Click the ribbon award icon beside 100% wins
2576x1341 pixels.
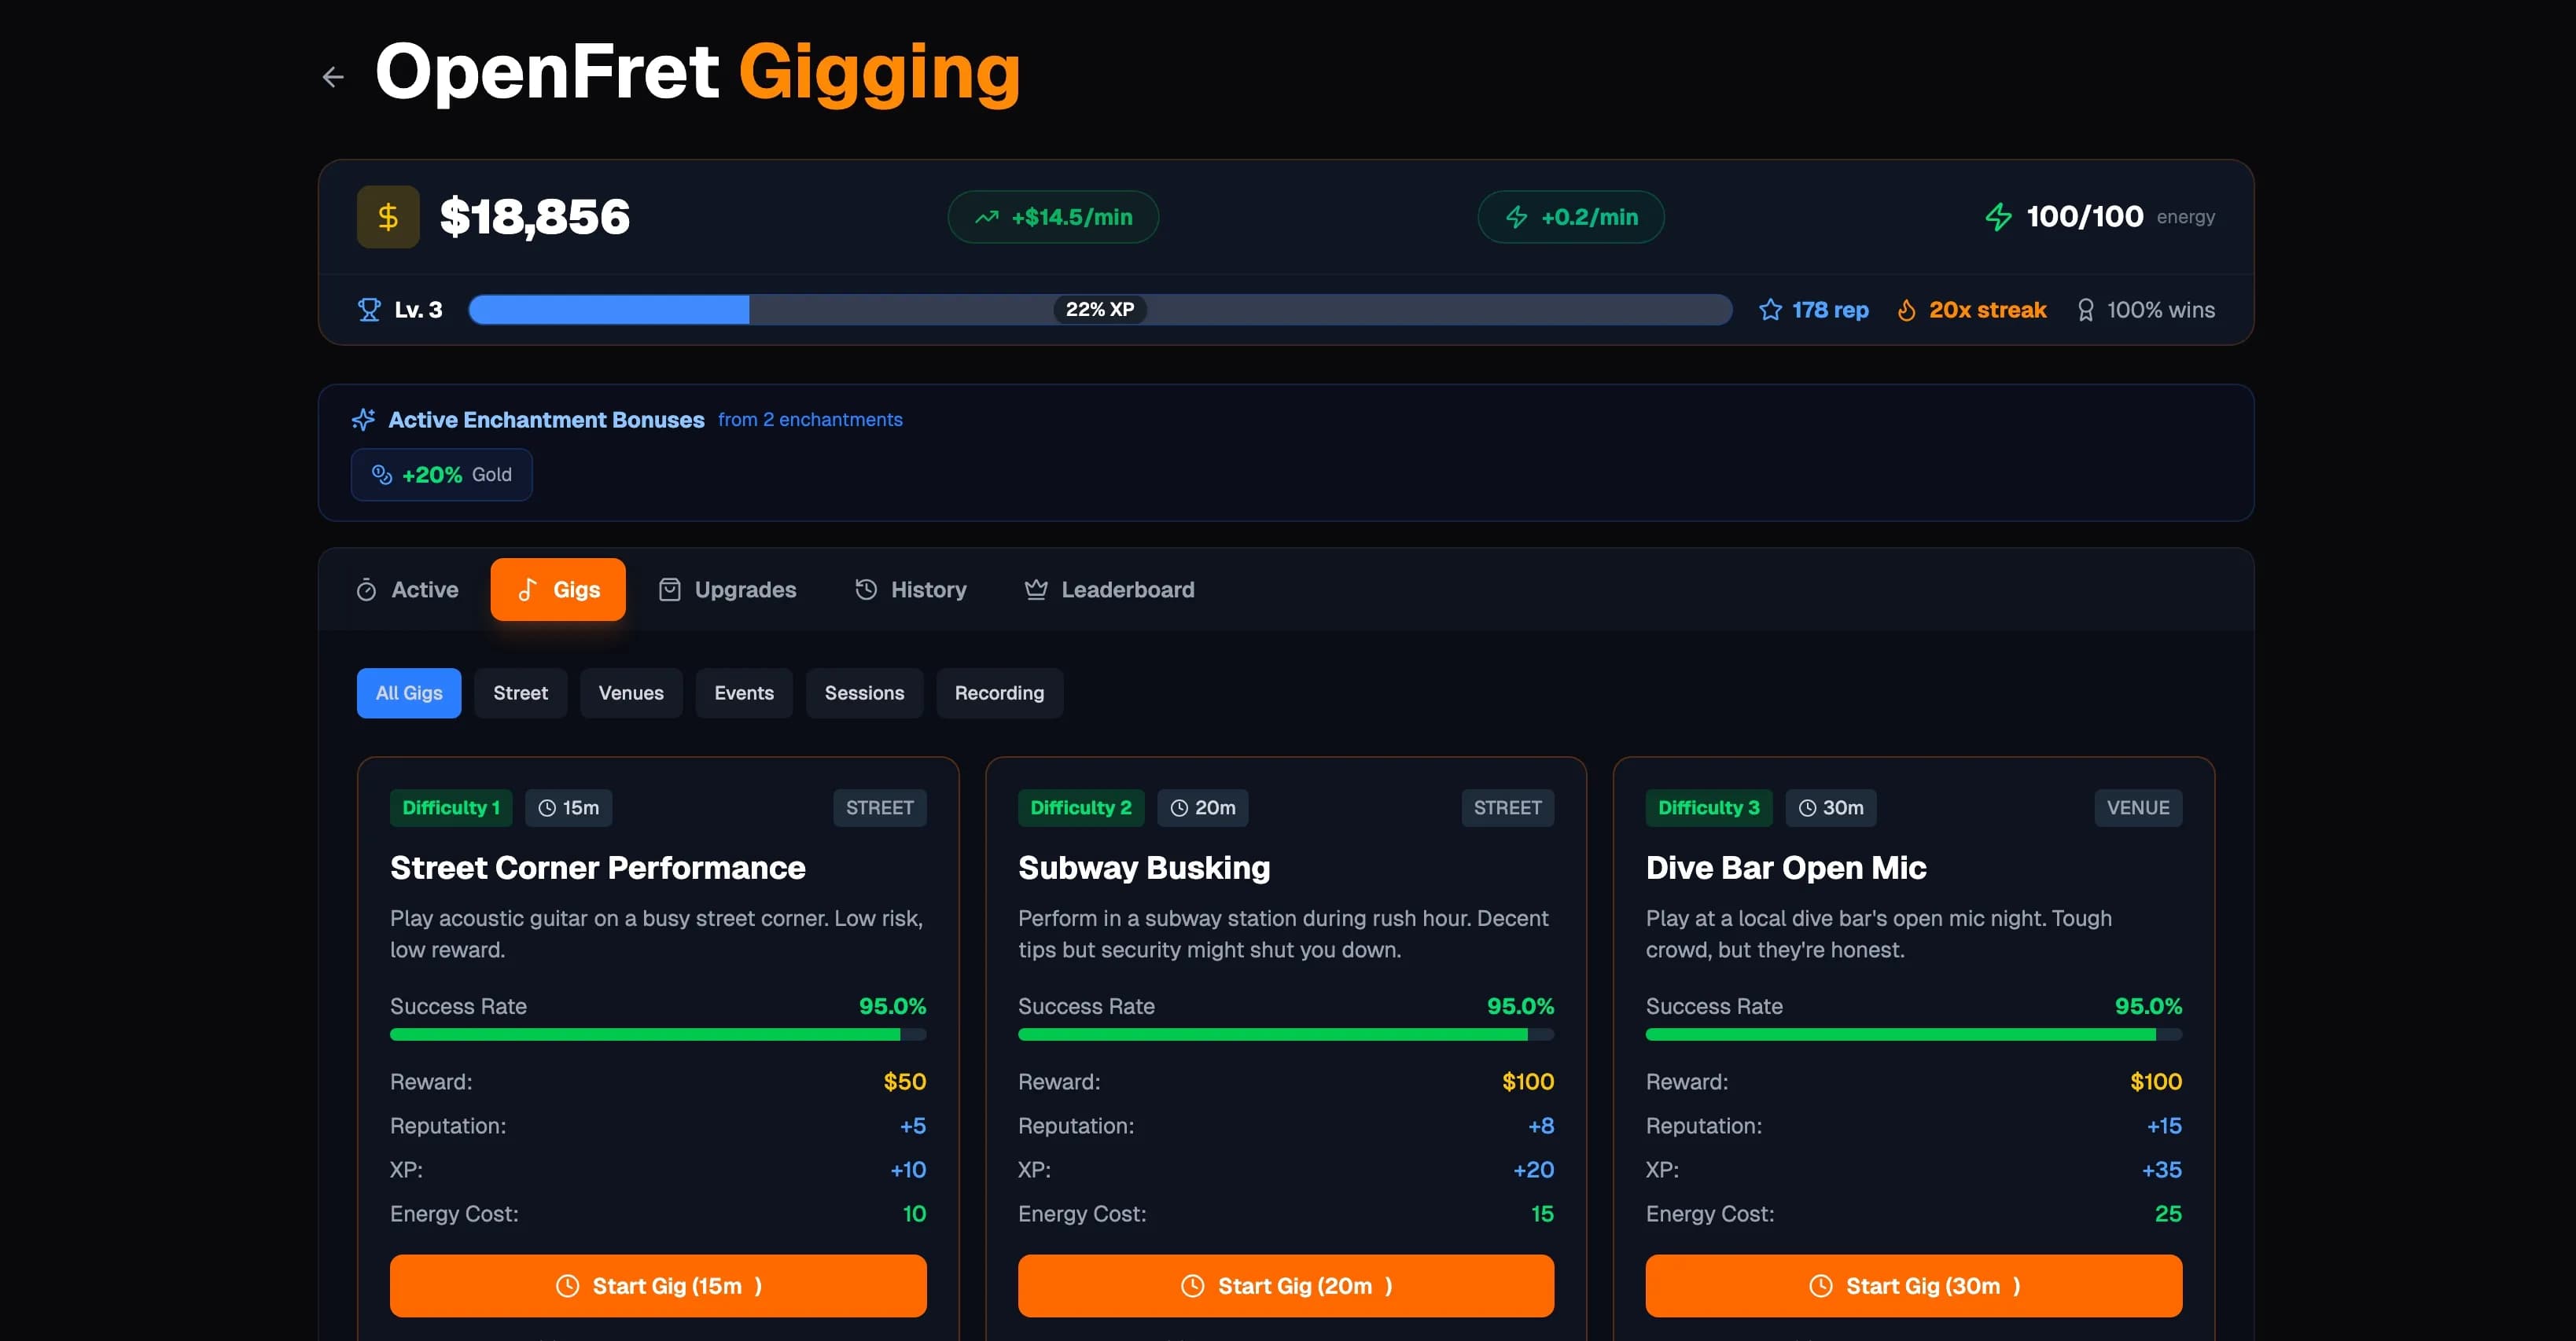point(2086,310)
